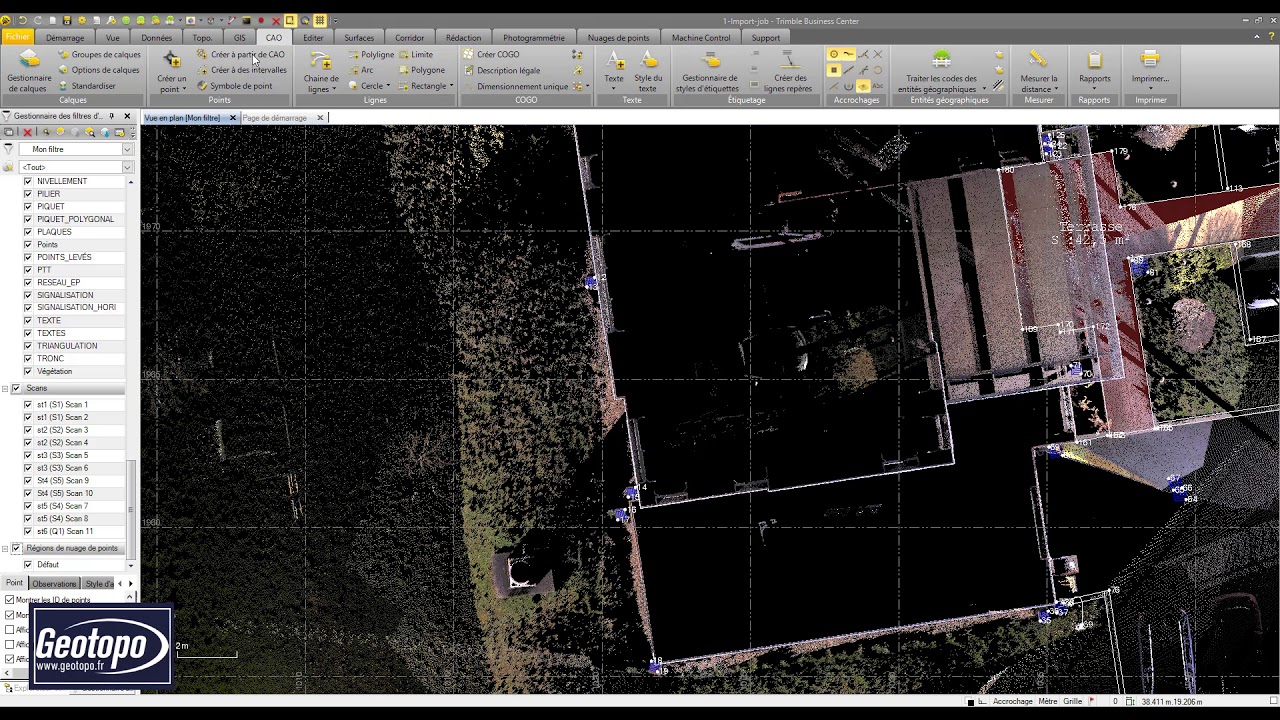Image resolution: width=1280 pixels, height=720 pixels.
Task: Select the Page de démarrage view tab
Action: point(275,118)
